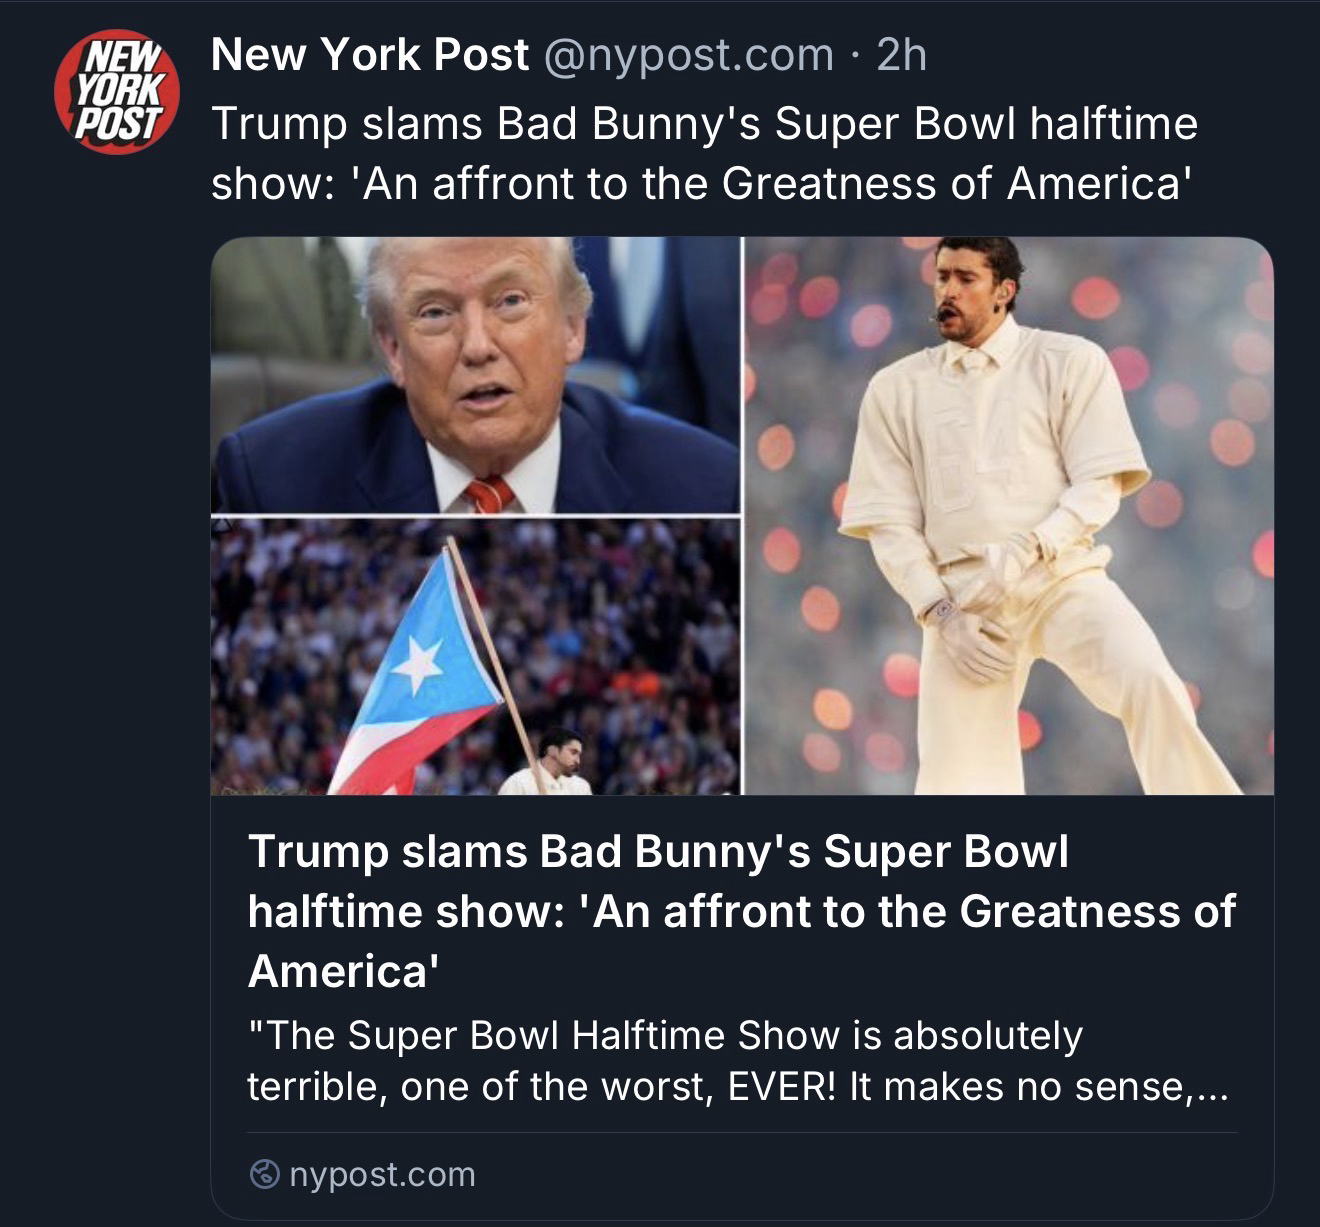Open the nypost.com domain footer link
Screen dimensions: 1320x1227
[x=382, y=1174]
